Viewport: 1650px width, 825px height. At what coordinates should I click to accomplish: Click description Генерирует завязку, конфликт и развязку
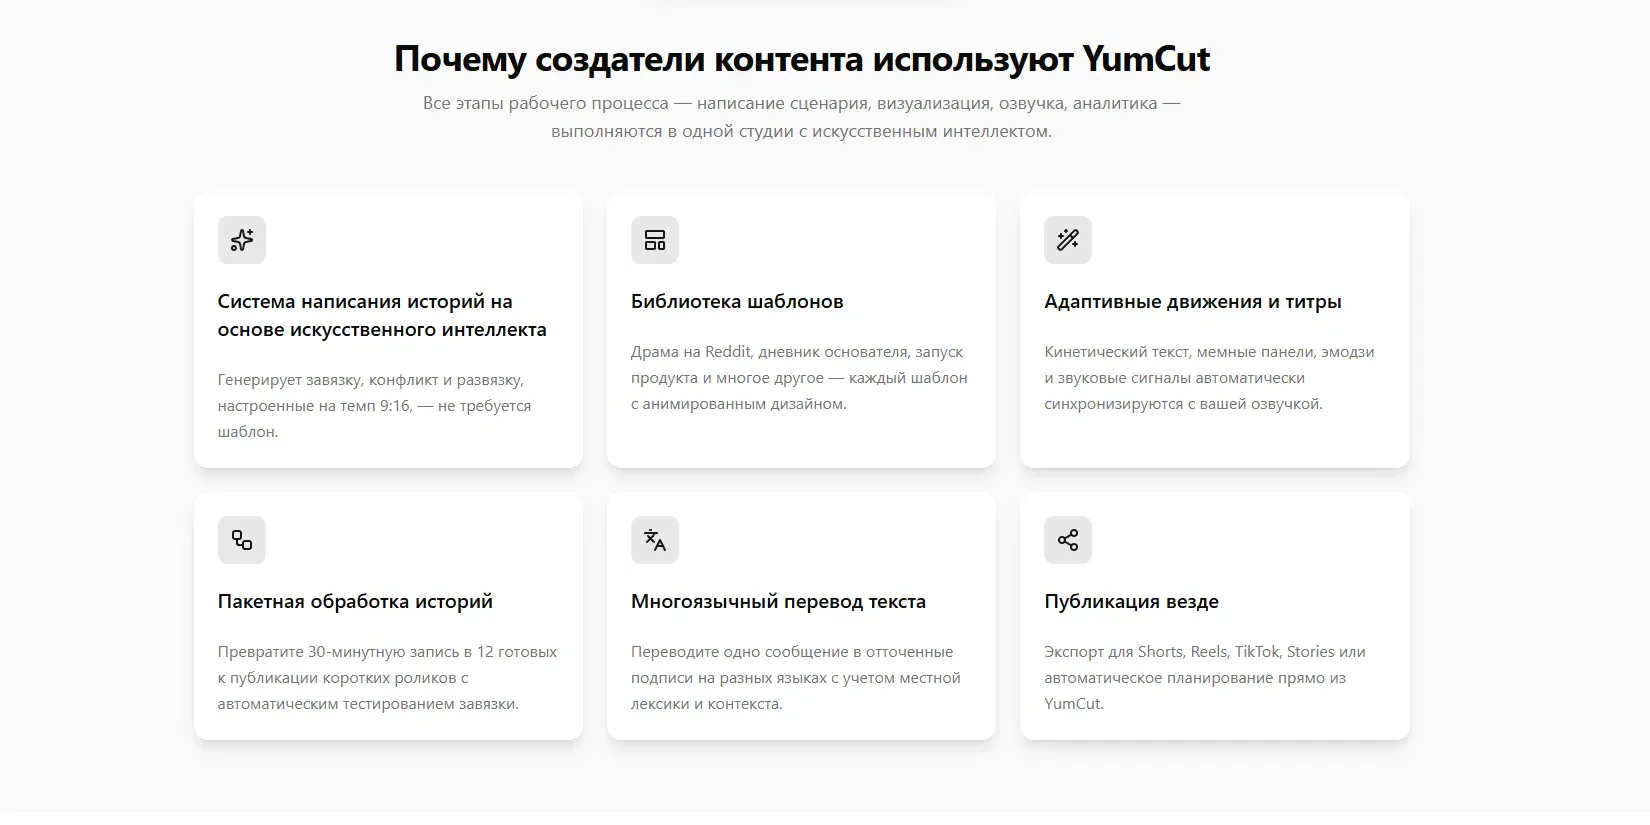(x=375, y=406)
